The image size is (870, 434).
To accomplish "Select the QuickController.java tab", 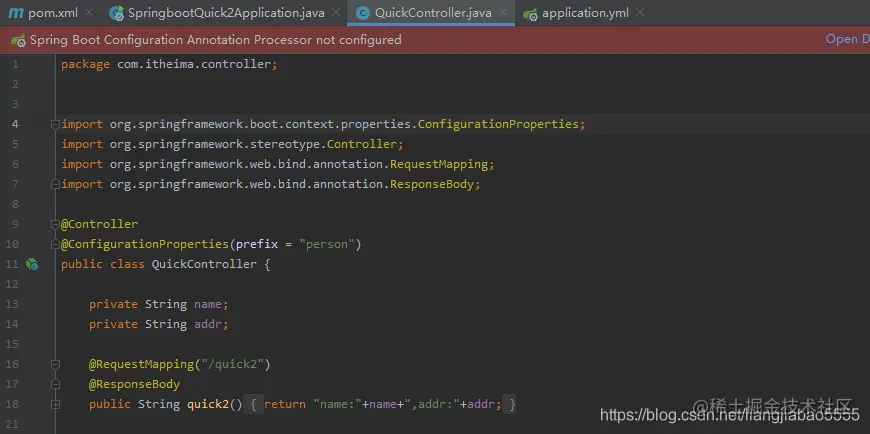I will click(x=433, y=13).
